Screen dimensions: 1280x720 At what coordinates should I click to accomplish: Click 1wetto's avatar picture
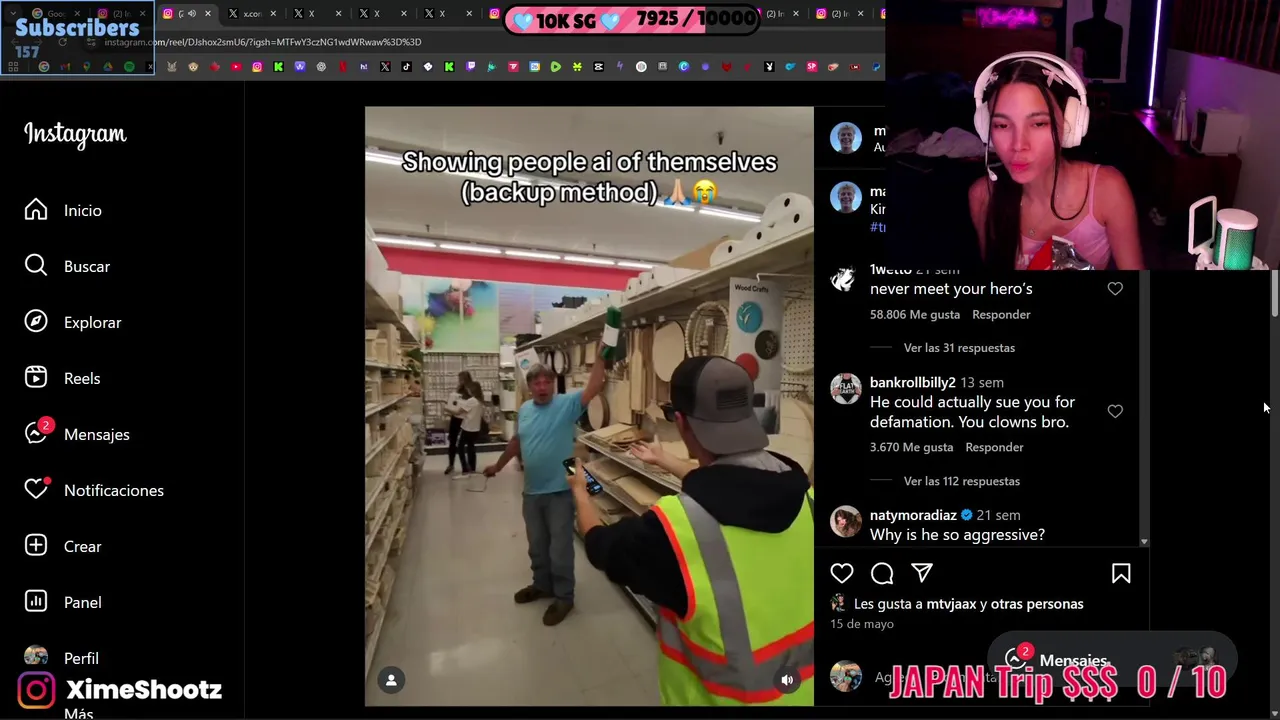845,279
